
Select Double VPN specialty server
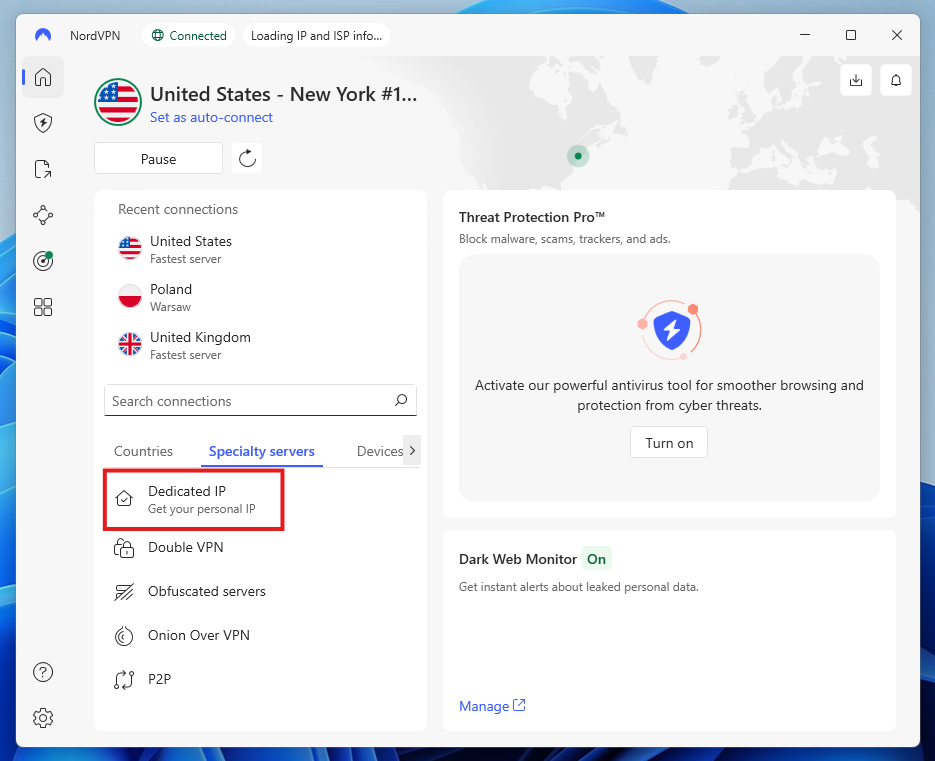pyautogui.click(x=260, y=547)
